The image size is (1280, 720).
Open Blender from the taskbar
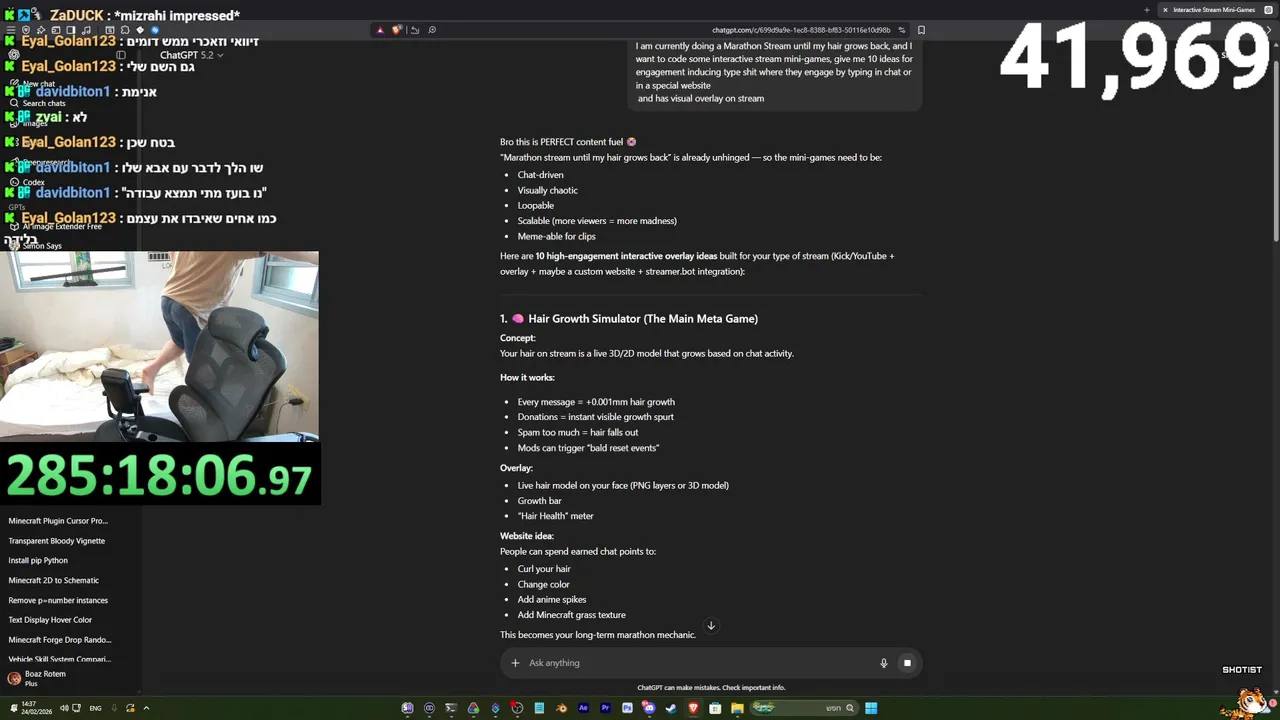coord(562,708)
